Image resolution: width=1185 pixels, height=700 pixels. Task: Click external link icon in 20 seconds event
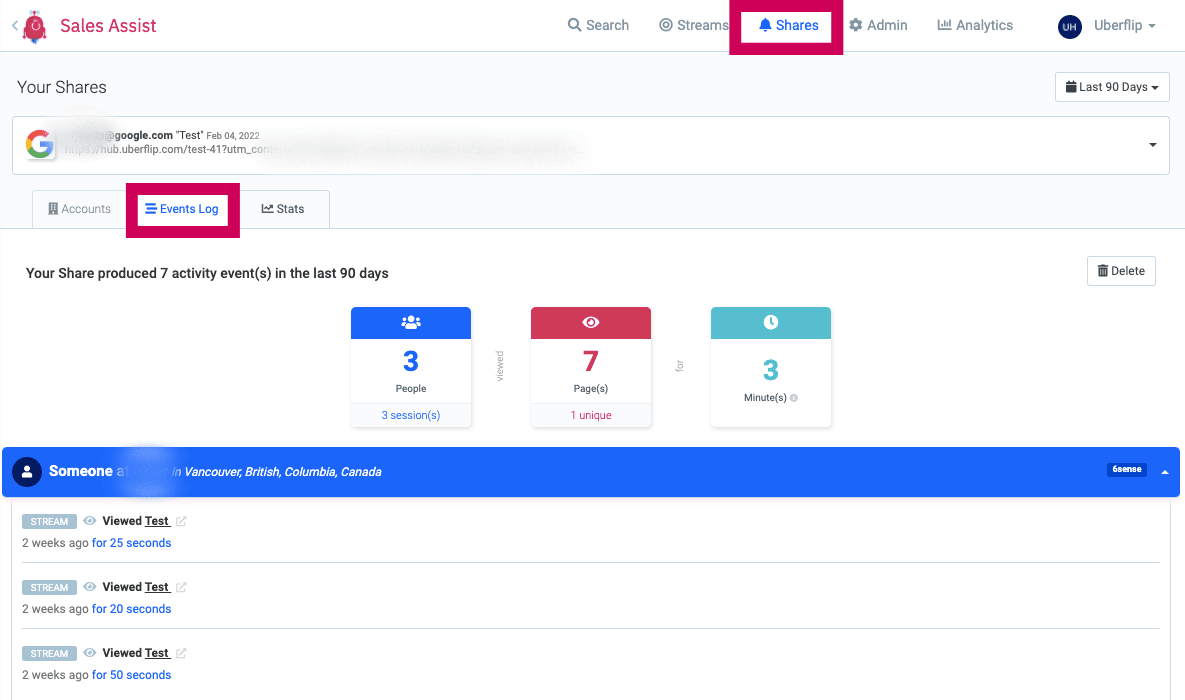[x=181, y=587]
